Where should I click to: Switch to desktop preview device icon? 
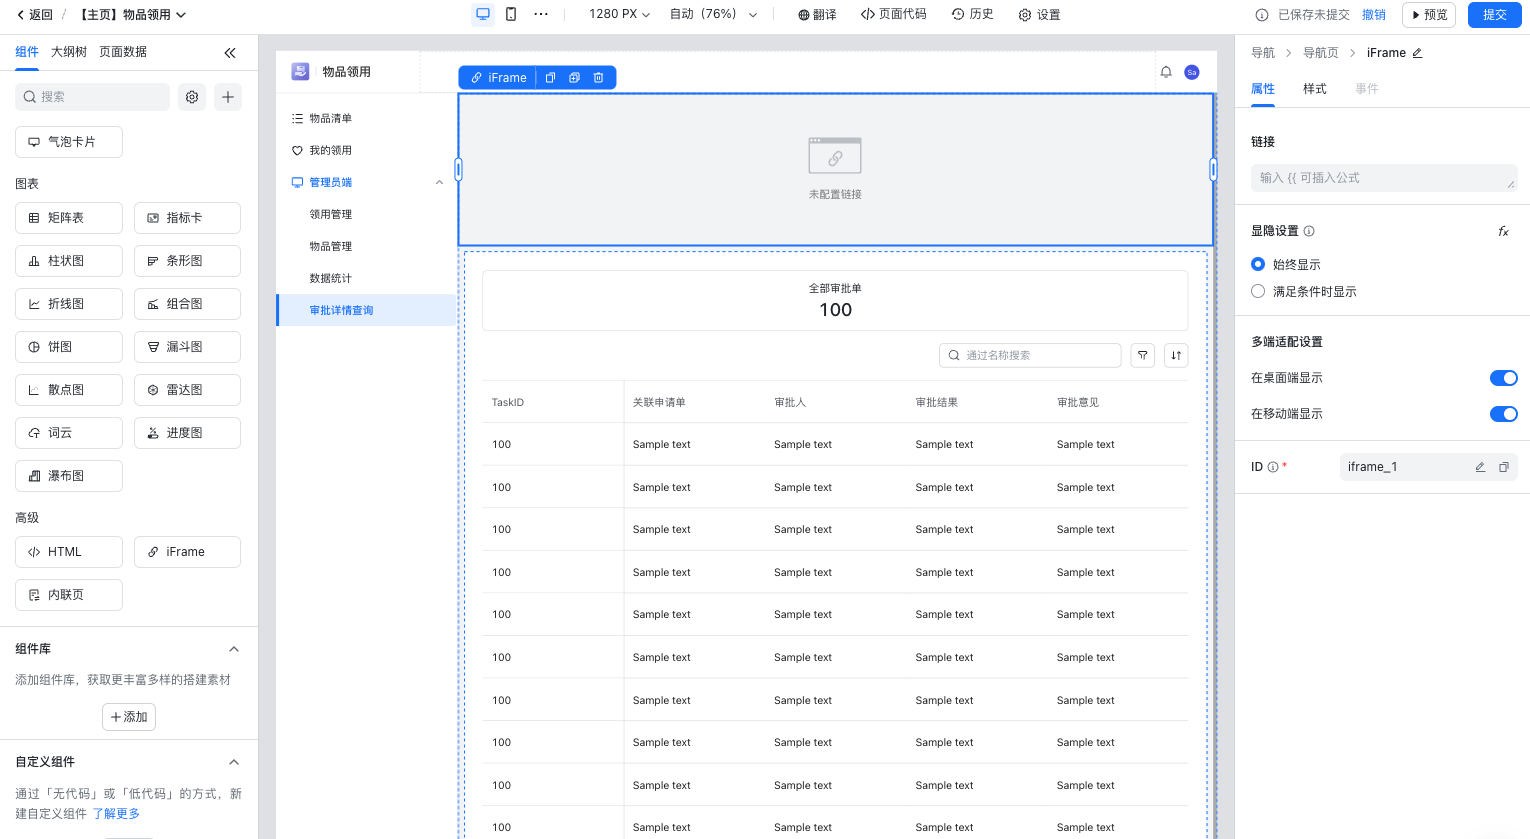tap(483, 14)
